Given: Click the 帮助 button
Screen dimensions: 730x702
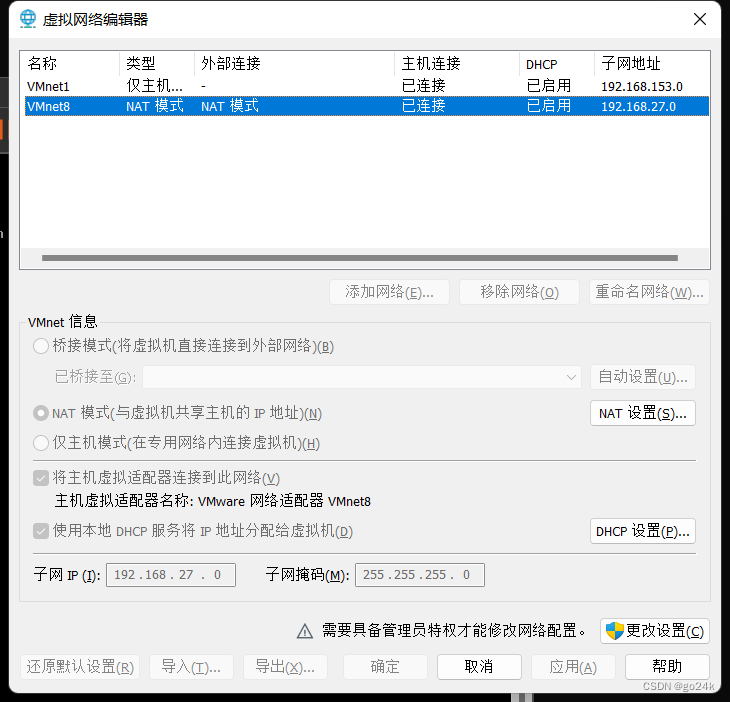Looking at the screenshot, I should (x=667, y=667).
